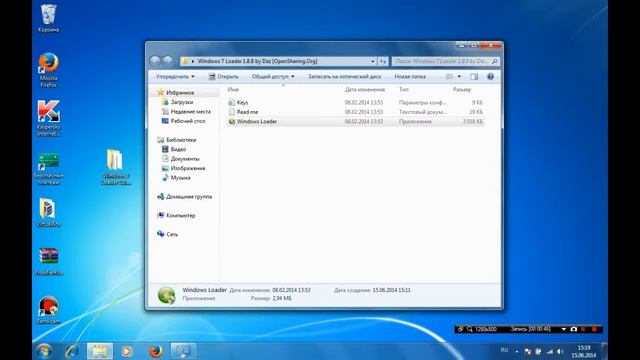Change the view mode icon
The image size is (640, 360).
(449, 76)
